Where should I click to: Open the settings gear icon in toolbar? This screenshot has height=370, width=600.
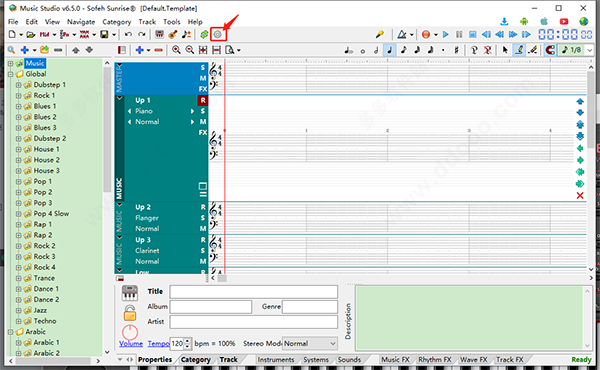(x=217, y=34)
